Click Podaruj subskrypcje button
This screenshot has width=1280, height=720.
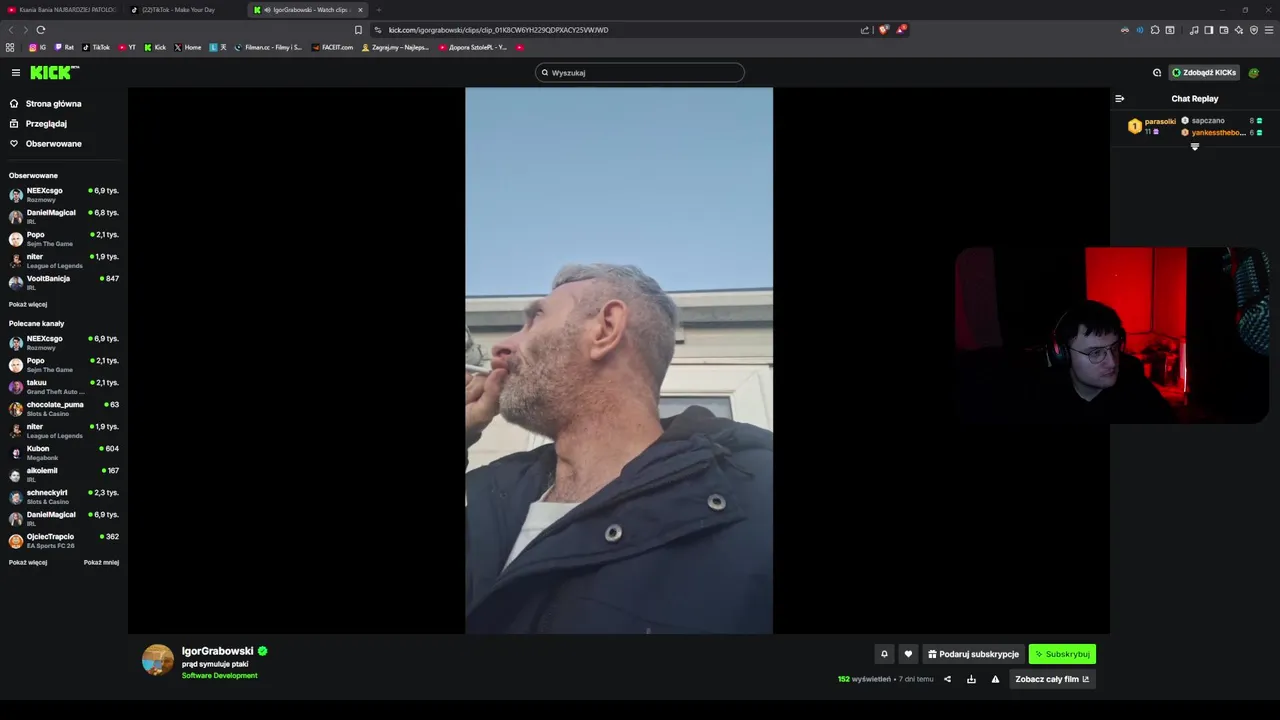coord(973,654)
